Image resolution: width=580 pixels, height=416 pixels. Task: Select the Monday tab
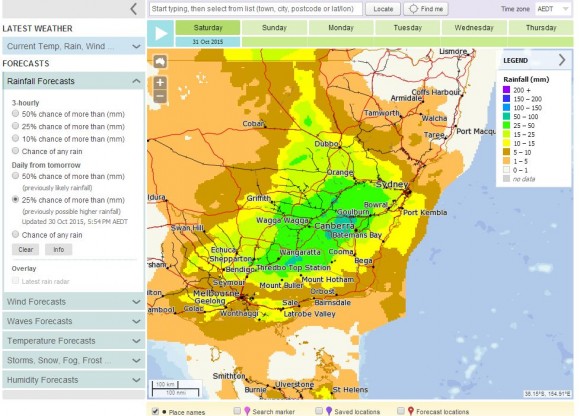click(x=341, y=28)
